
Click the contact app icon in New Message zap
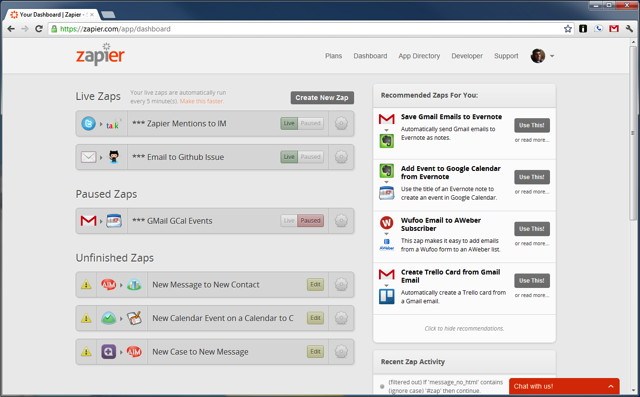click(134, 284)
